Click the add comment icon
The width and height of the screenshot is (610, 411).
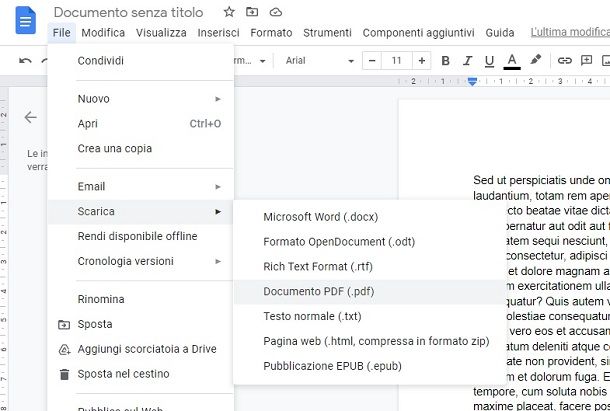click(586, 60)
